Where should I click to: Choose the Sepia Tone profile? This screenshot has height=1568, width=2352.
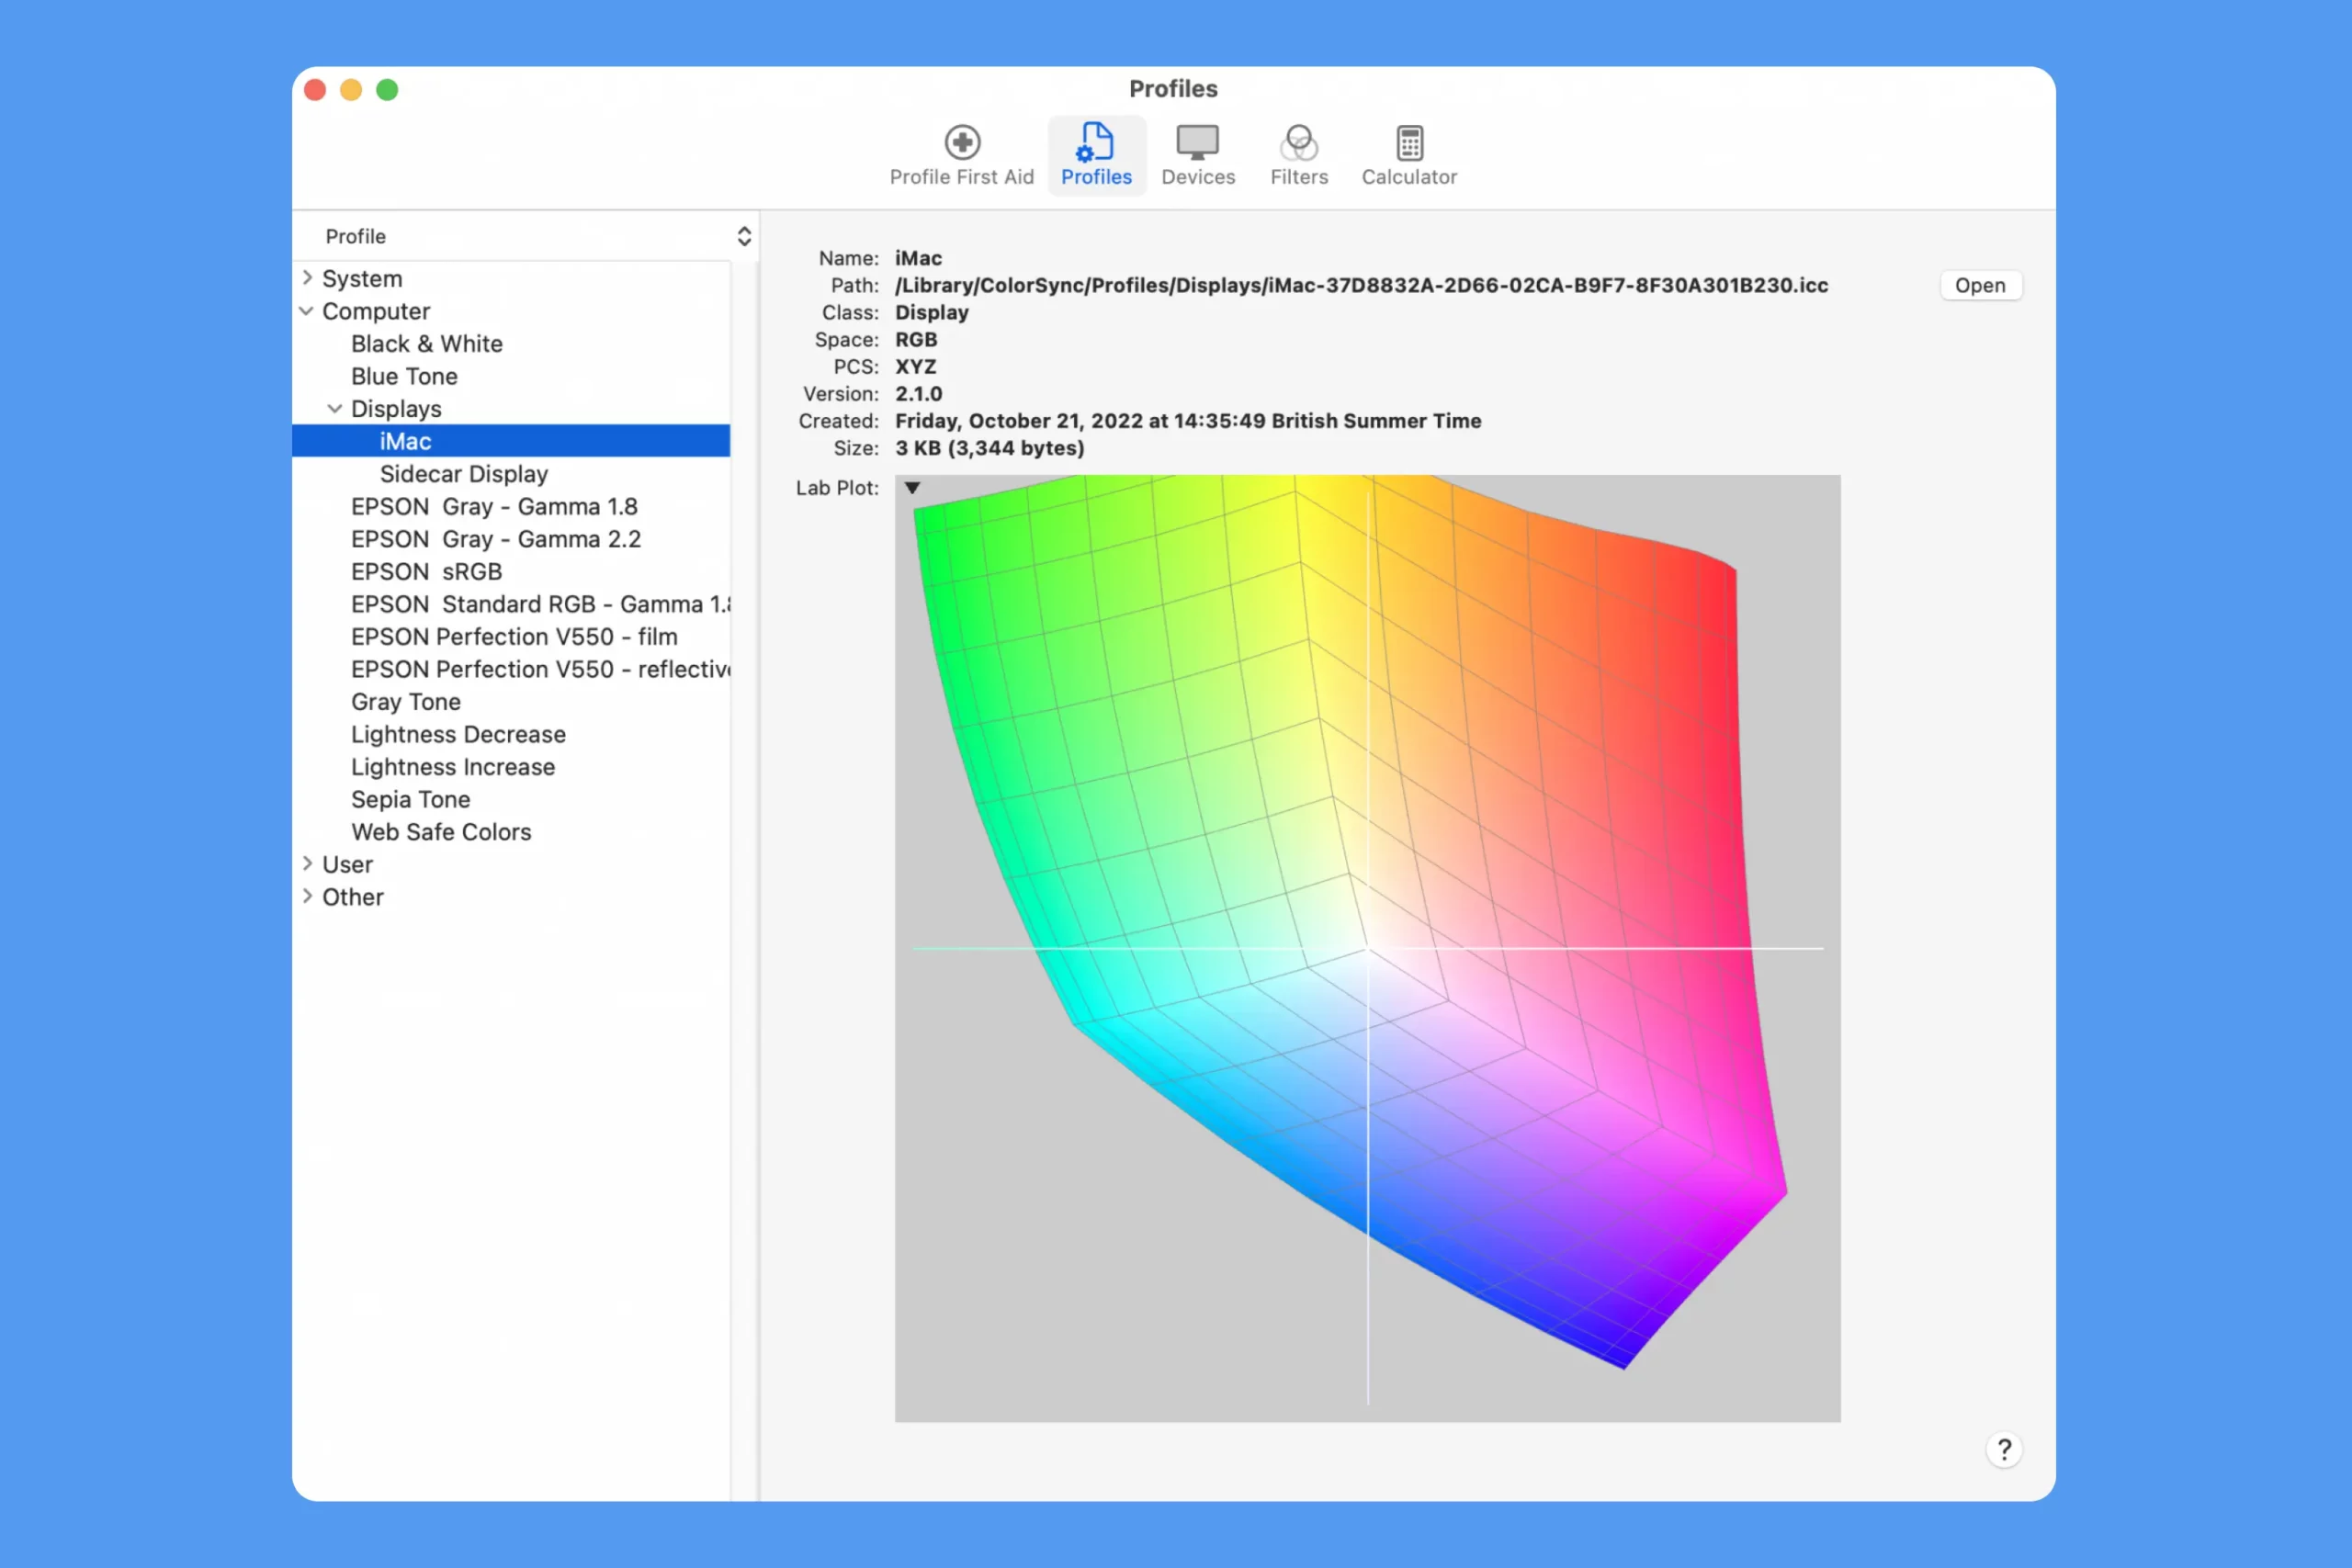(410, 800)
